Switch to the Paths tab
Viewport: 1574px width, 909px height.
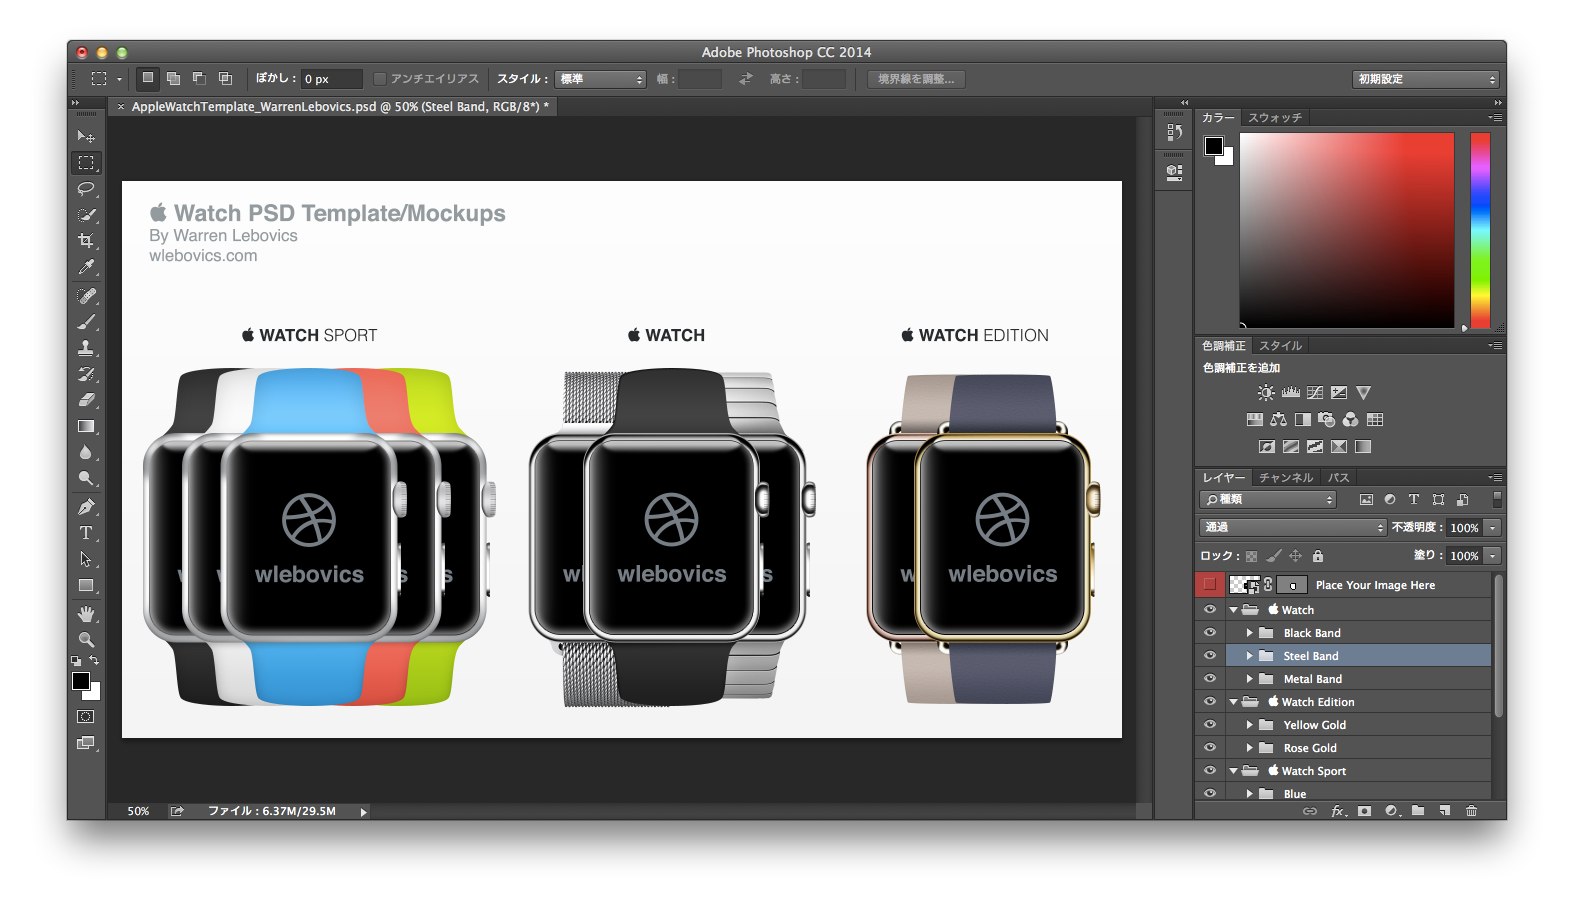(x=1339, y=478)
